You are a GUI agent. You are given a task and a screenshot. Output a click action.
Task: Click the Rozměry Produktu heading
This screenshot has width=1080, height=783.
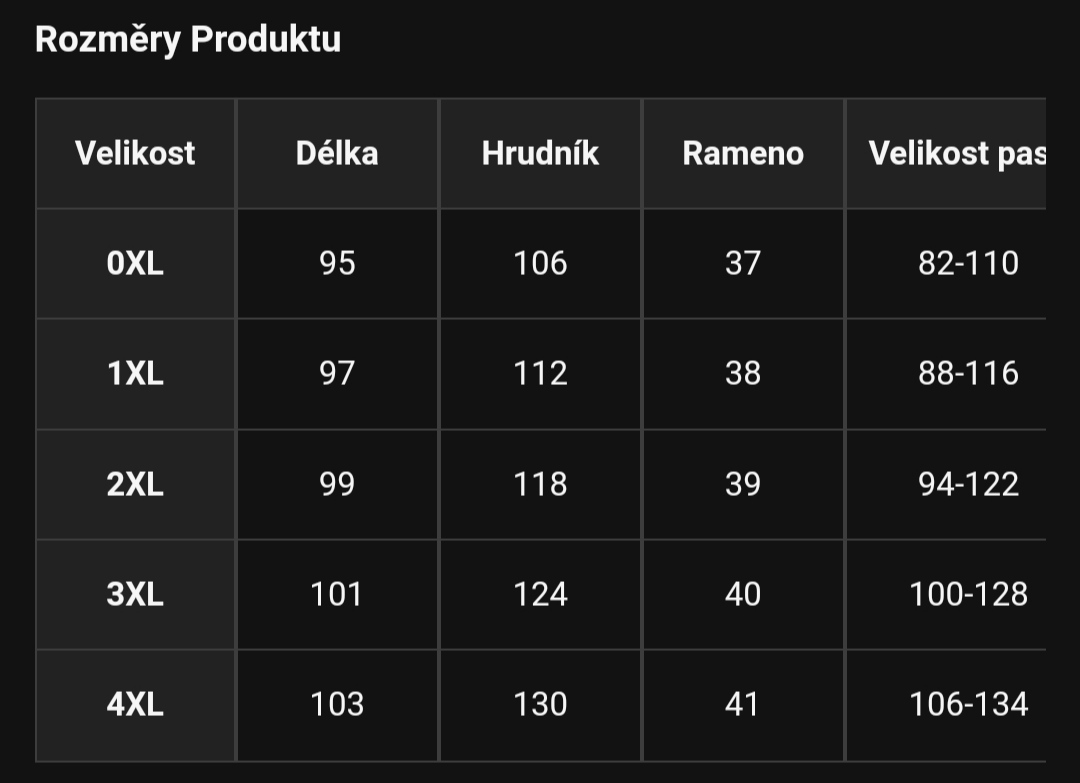coord(187,39)
